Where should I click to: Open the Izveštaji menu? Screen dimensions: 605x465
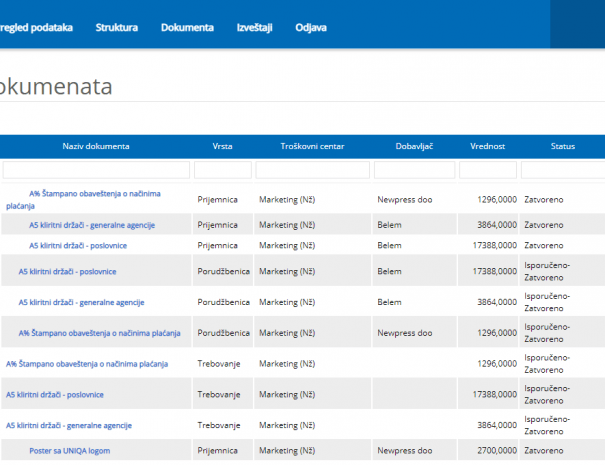pyautogui.click(x=254, y=27)
